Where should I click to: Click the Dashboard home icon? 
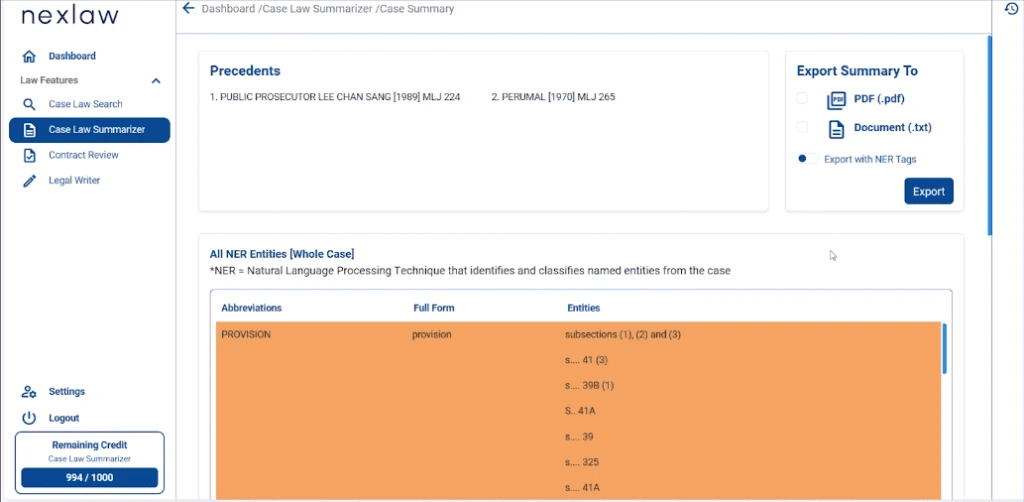[29, 56]
